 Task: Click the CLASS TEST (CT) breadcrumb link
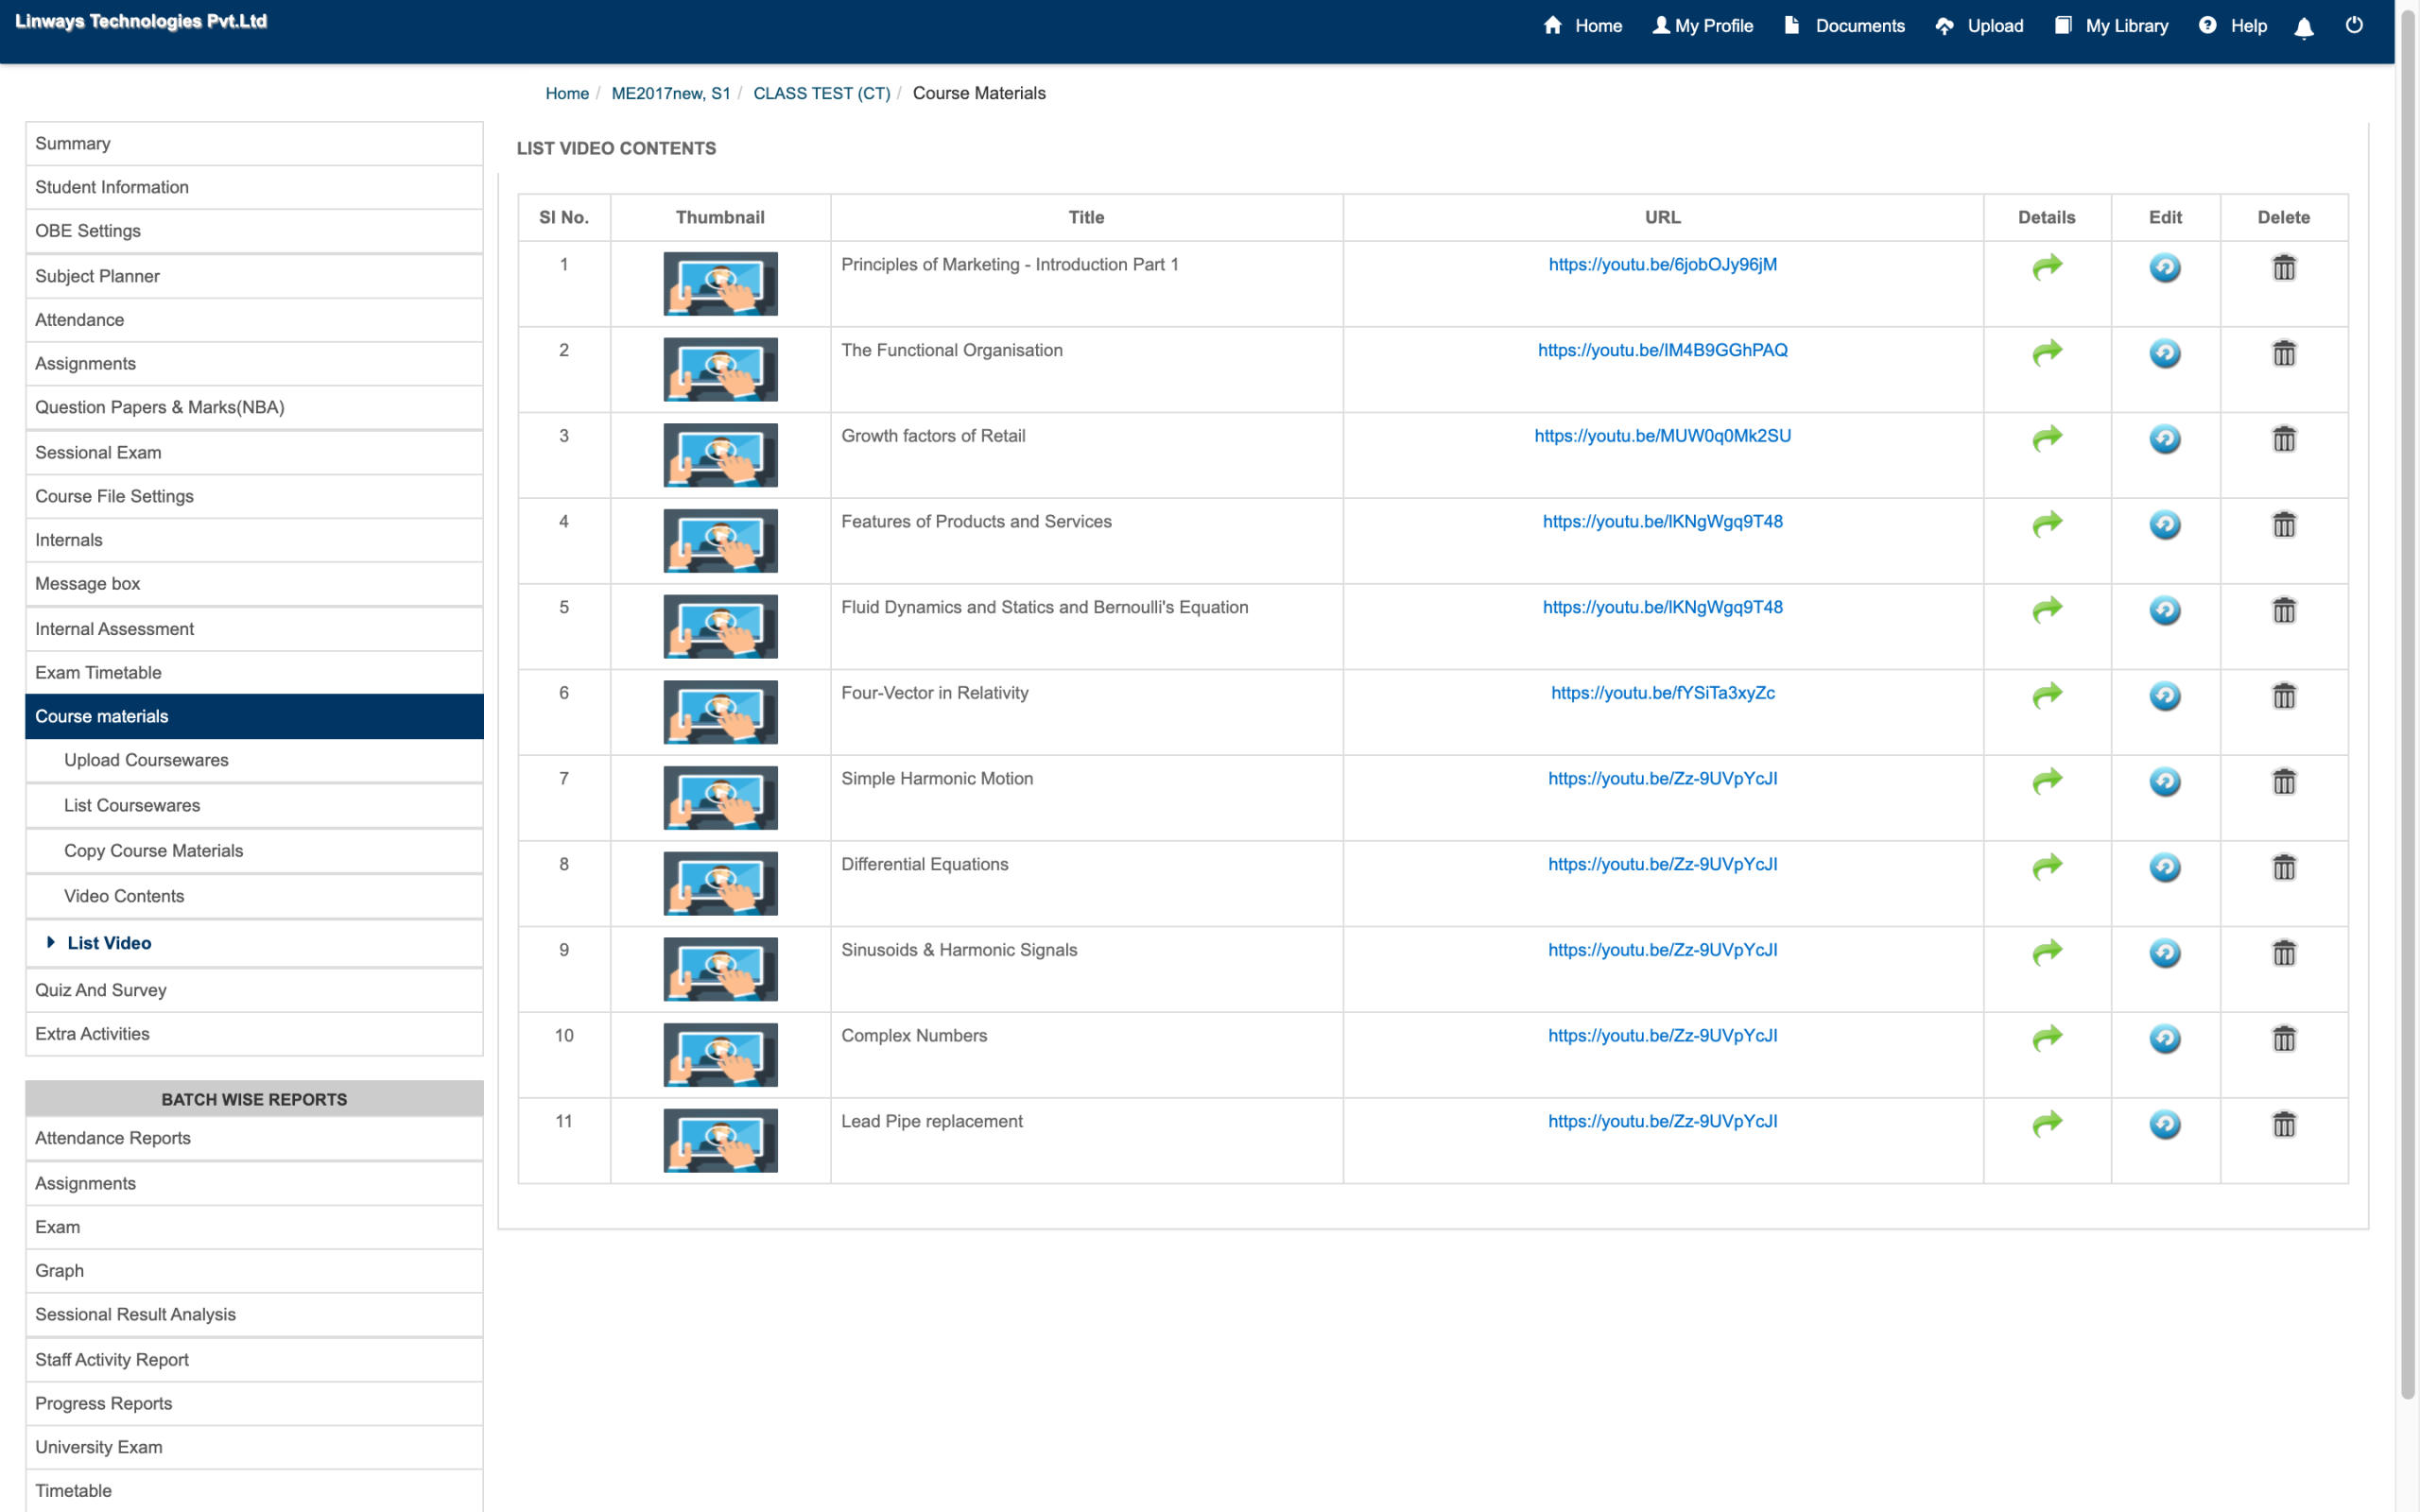pos(821,93)
